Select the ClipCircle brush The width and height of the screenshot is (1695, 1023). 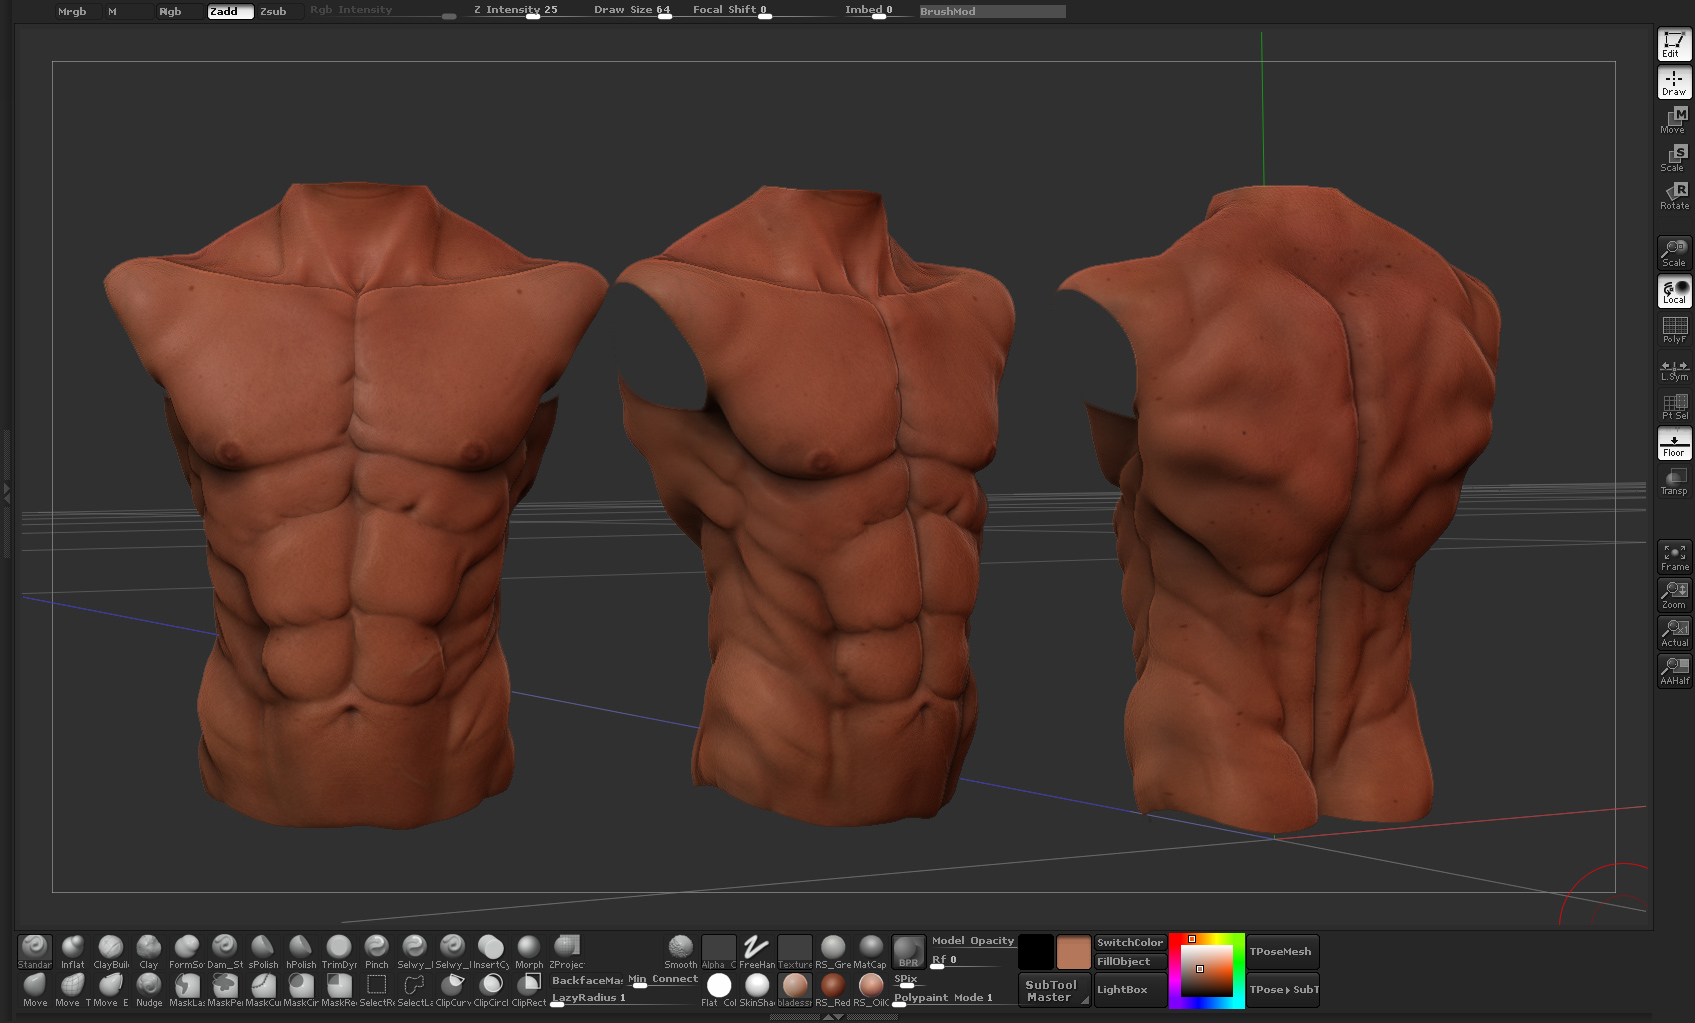point(491,989)
